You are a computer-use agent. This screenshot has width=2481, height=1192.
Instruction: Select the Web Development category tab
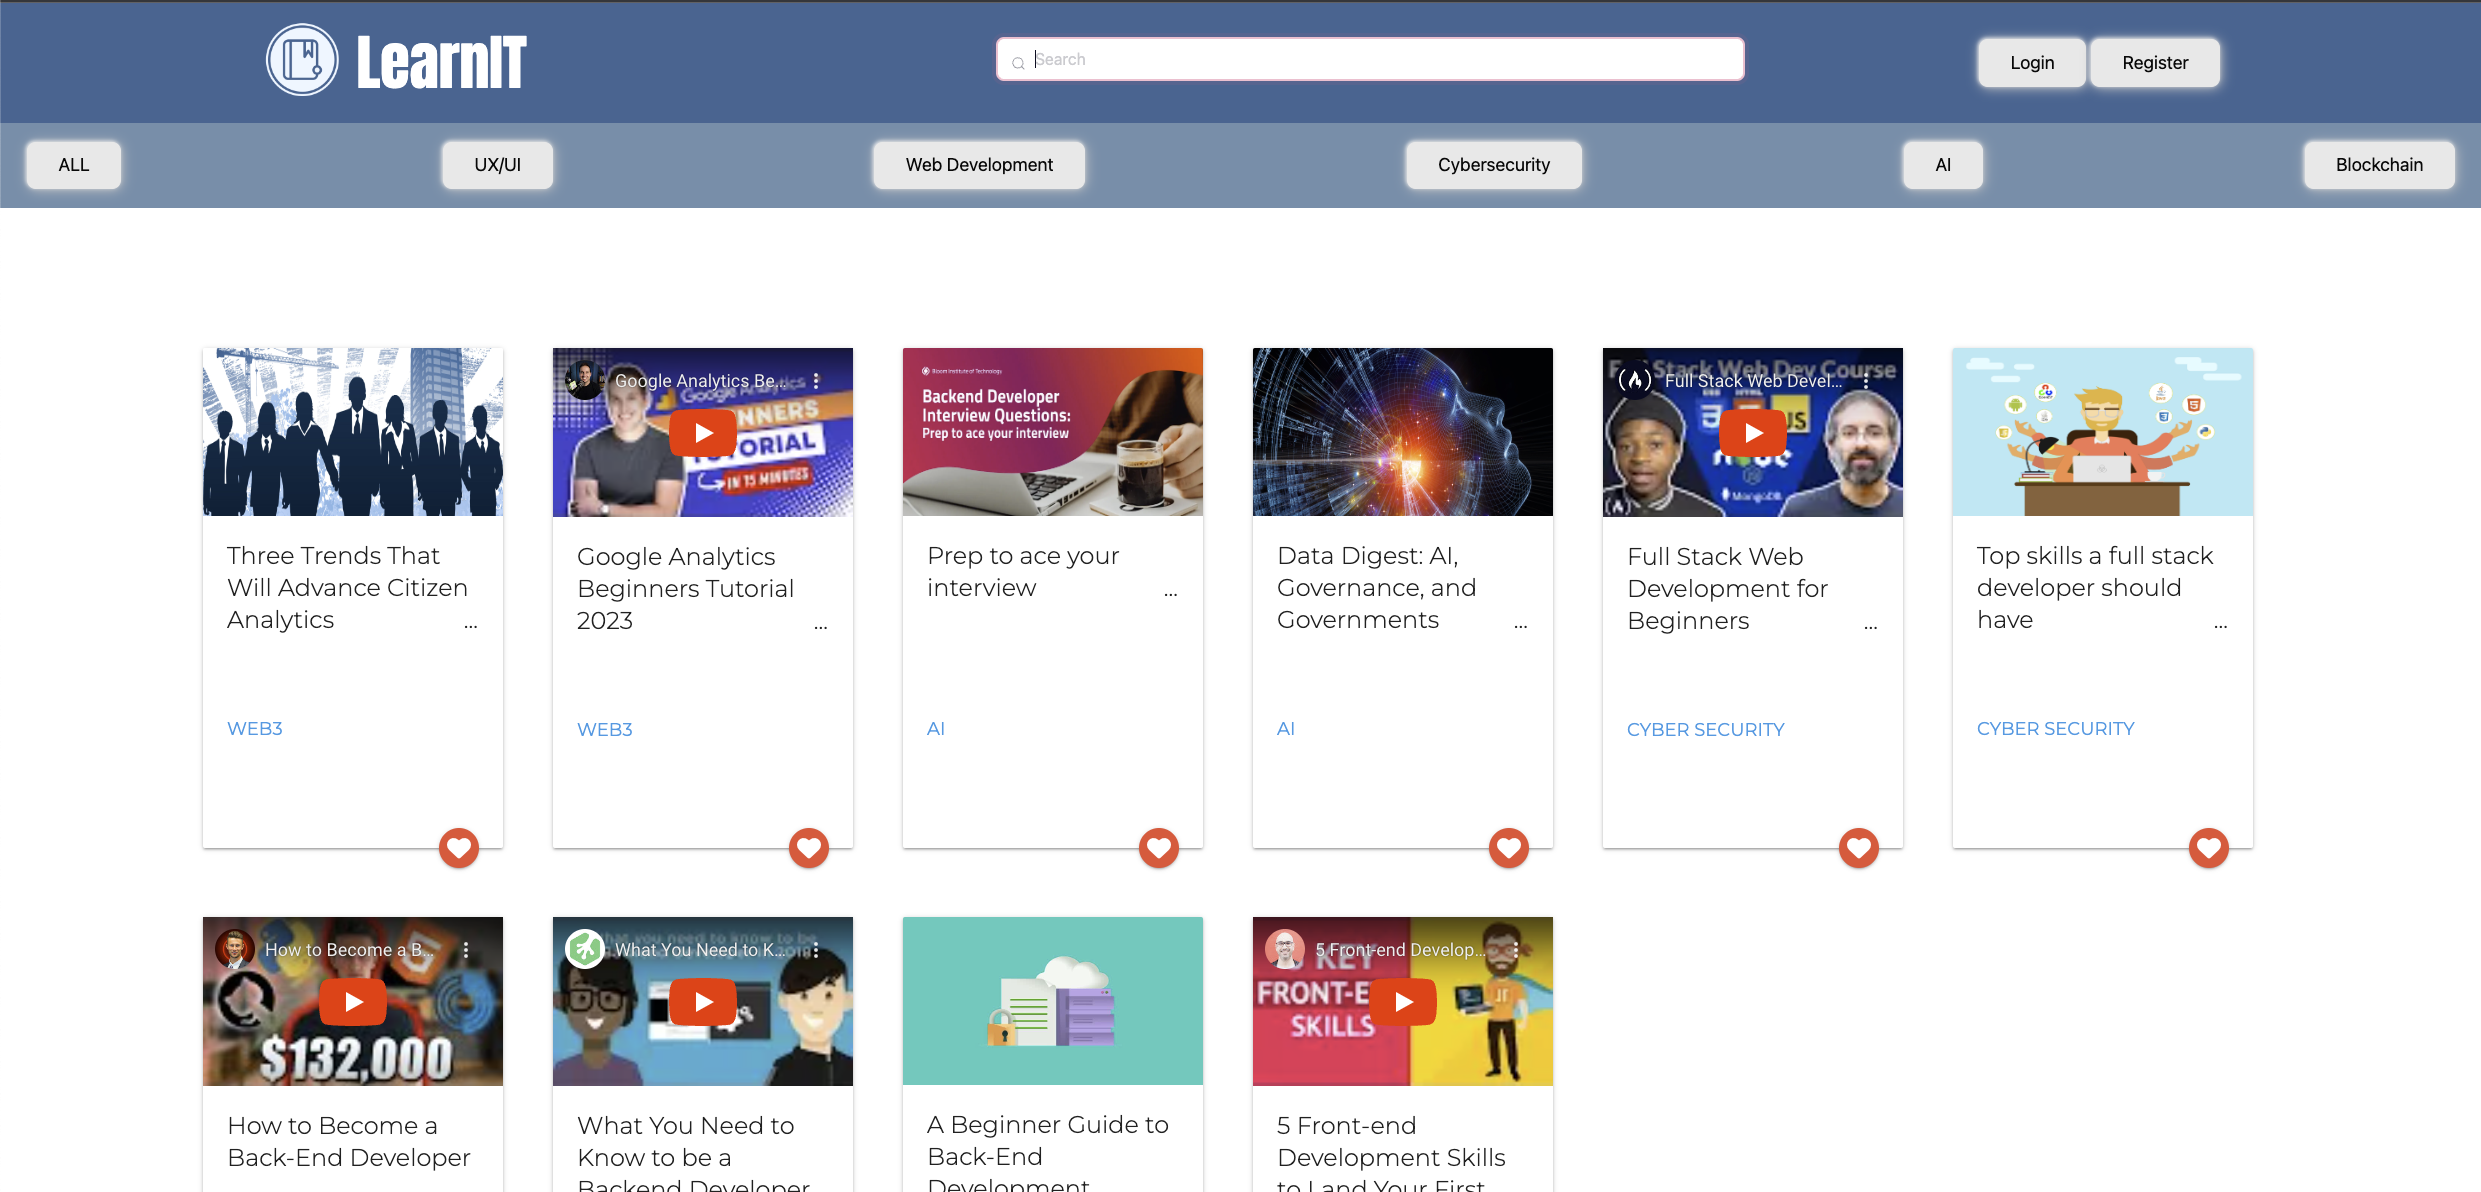click(x=979, y=165)
